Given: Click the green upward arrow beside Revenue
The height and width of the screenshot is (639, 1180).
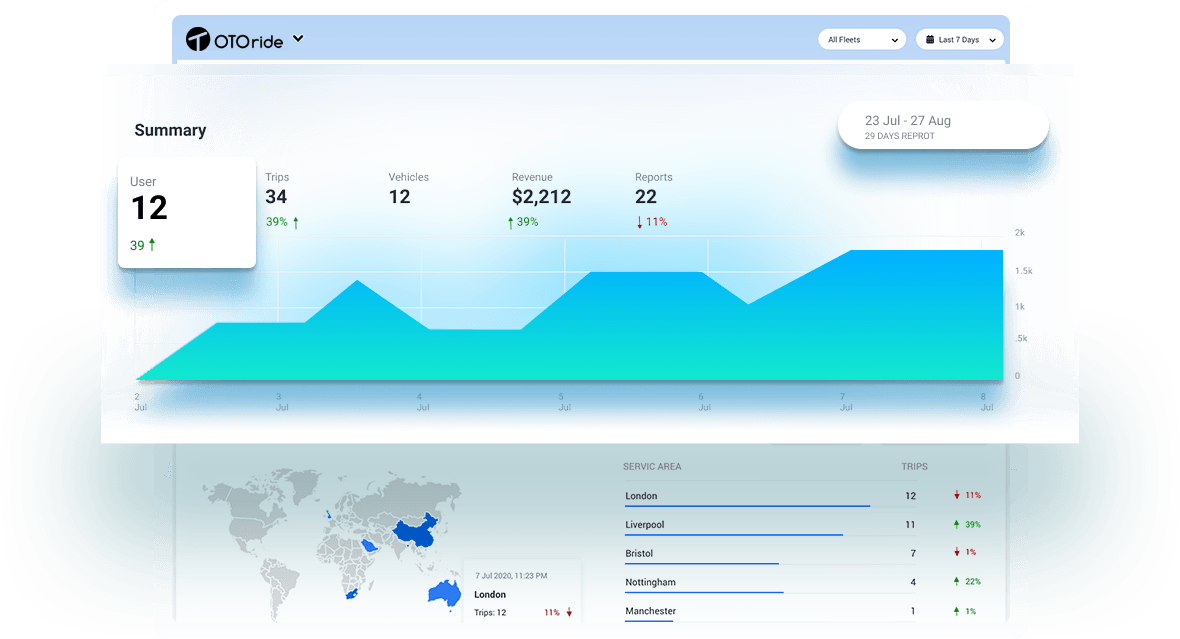Looking at the screenshot, I should point(511,221).
